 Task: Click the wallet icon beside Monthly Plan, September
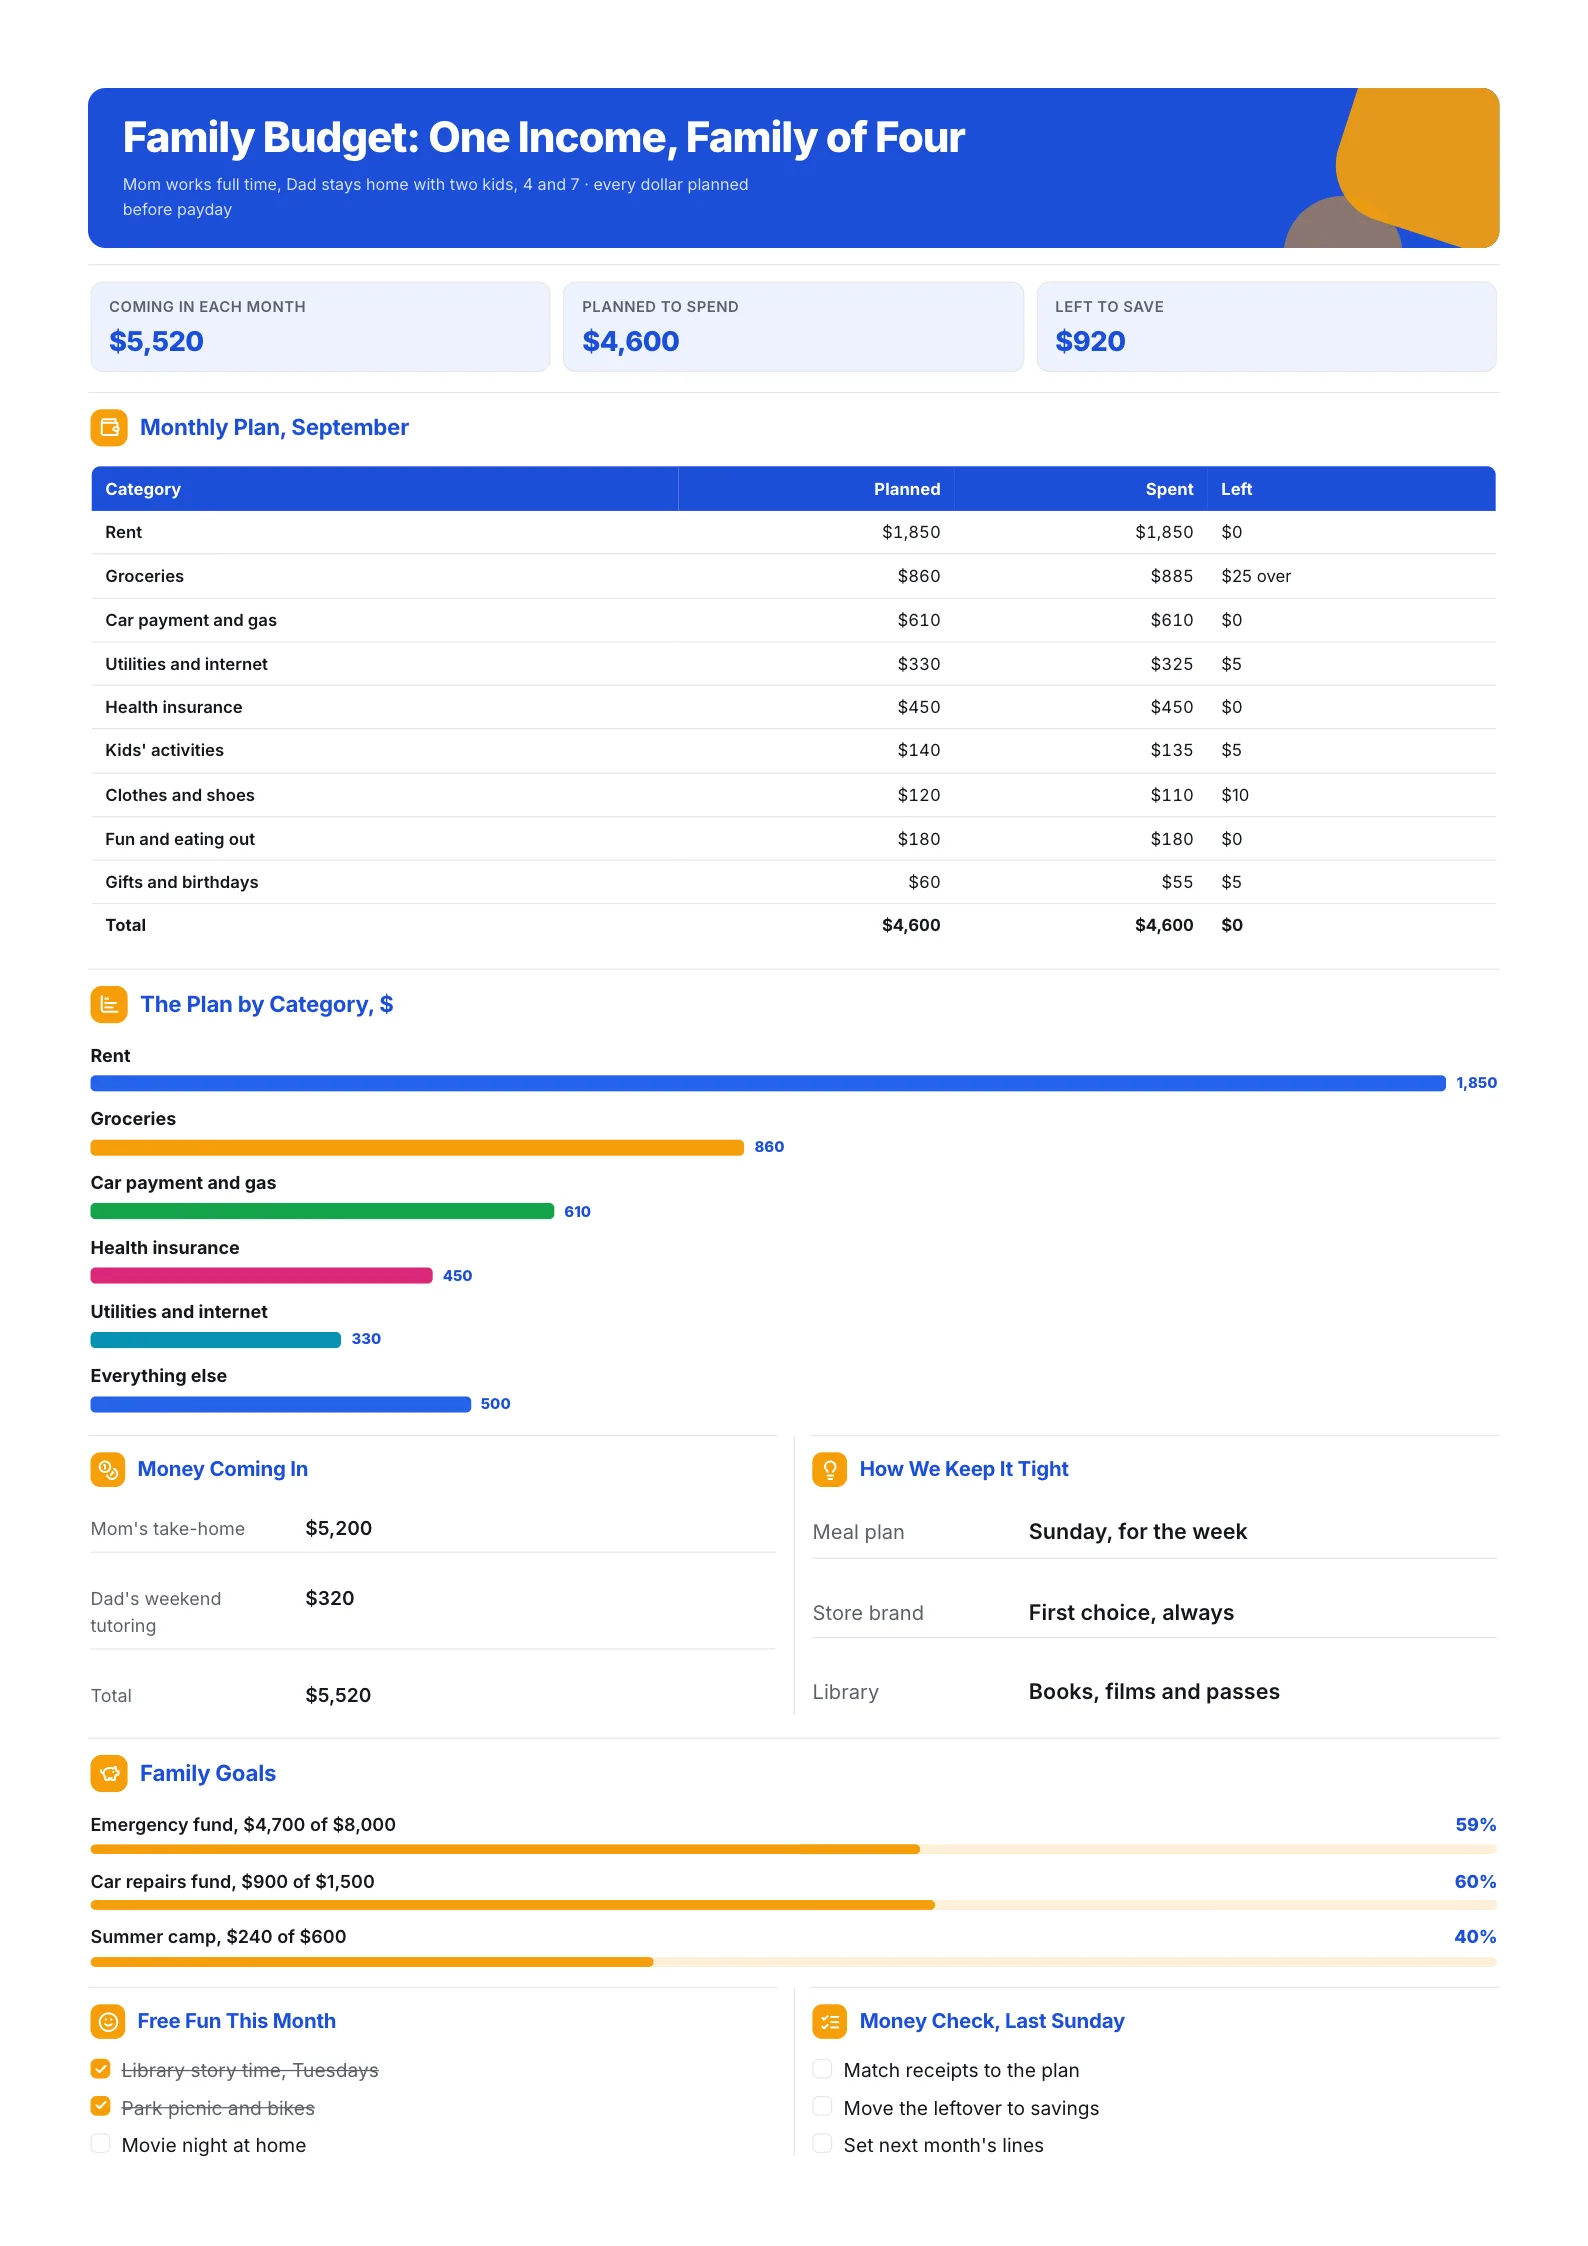(109, 428)
